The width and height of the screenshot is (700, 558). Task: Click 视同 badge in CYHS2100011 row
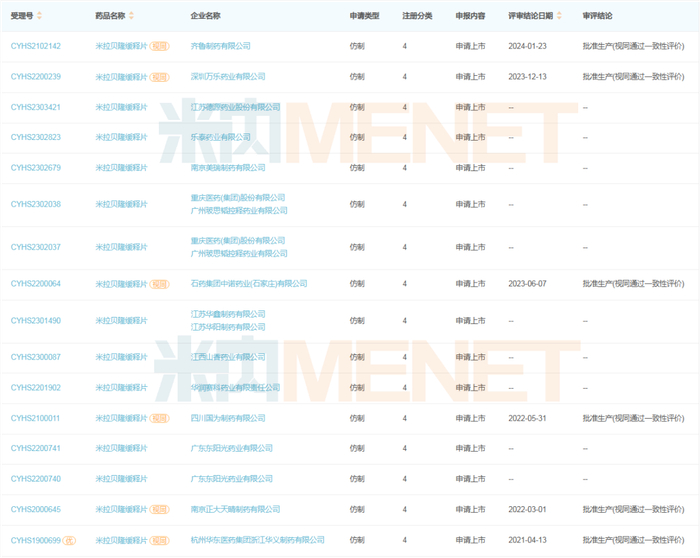(x=159, y=418)
